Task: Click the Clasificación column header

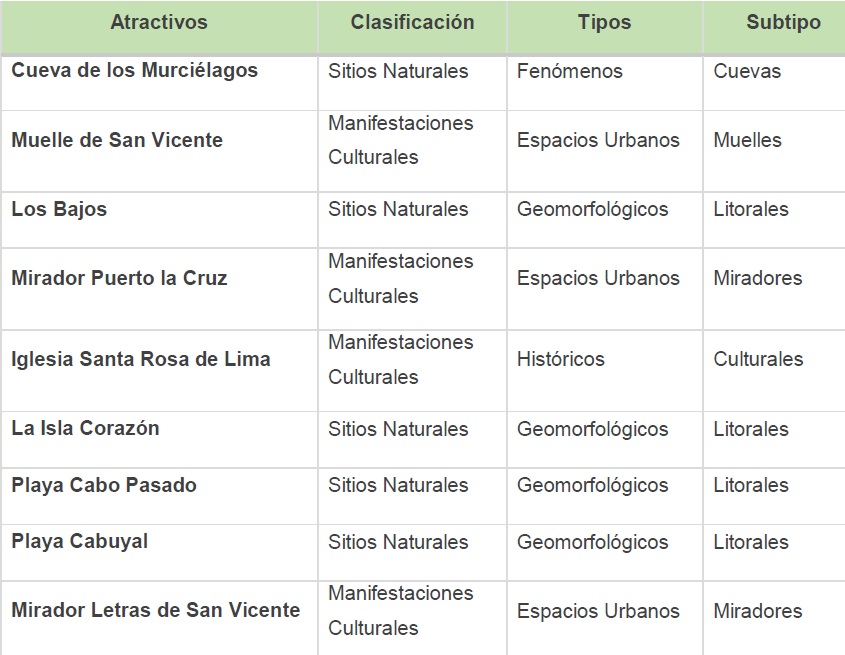Action: tap(411, 23)
